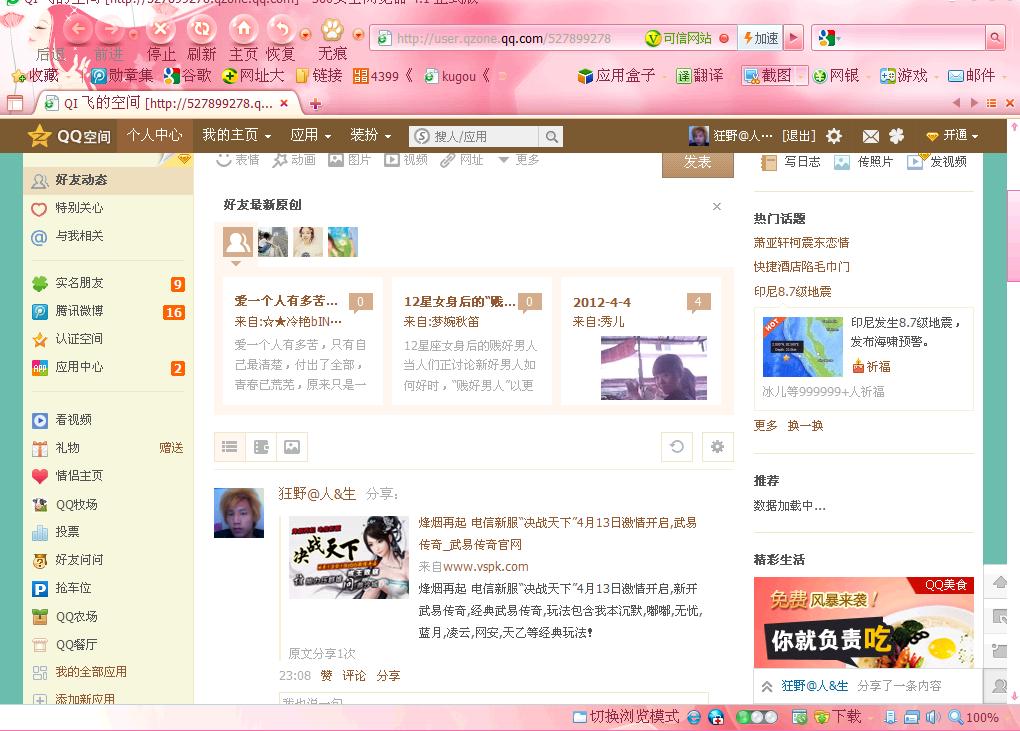Refresh the page with the 刷新 button
The width and height of the screenshot is (1020, 731).
pos(202,29)
